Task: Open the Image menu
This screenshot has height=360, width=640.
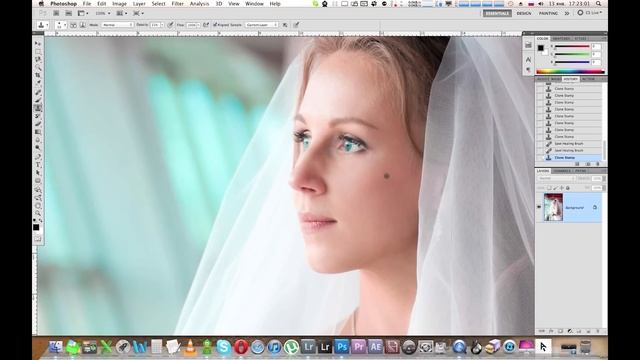Action: [119, 4]
